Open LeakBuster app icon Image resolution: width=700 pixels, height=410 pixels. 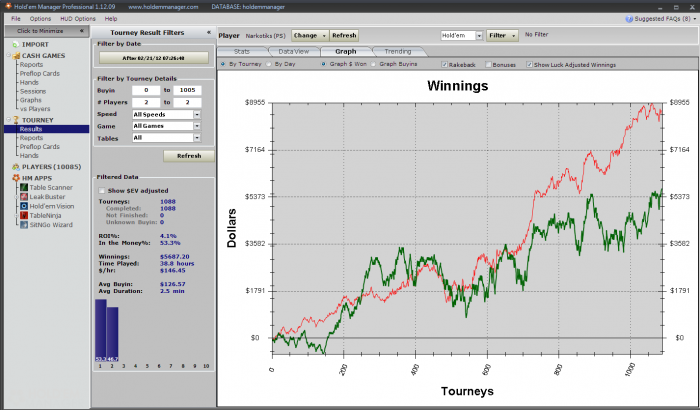point(24,197)
